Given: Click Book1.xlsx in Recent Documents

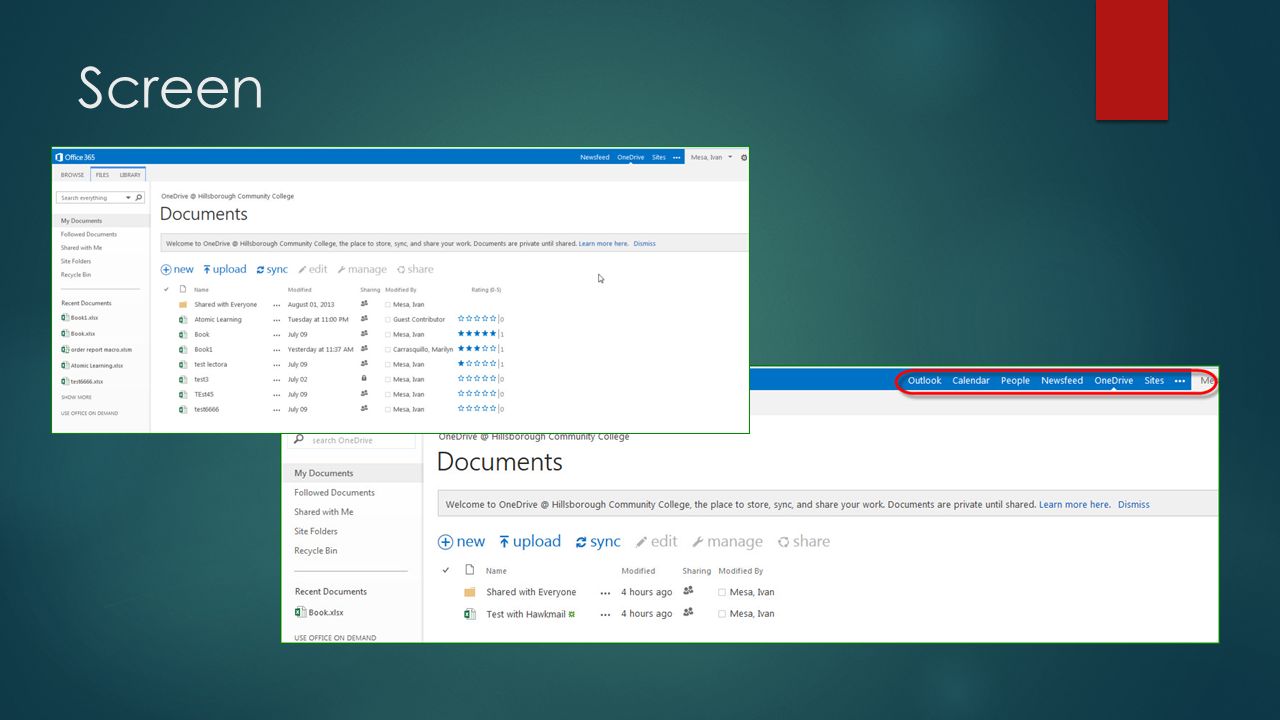Looking at the screenshot, I should pos(80,318).
